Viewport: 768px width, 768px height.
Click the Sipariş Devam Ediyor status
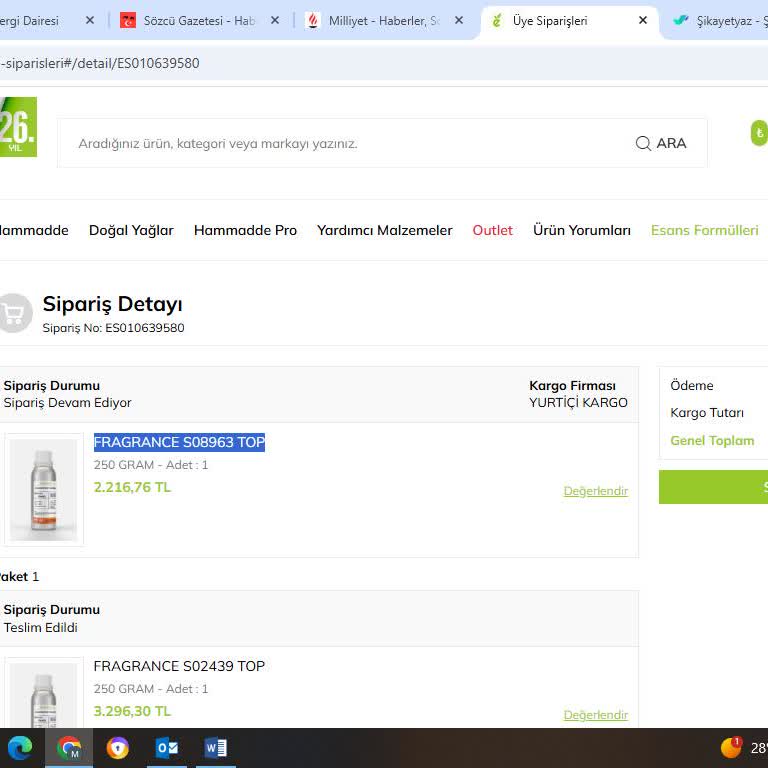coord(68,403)
